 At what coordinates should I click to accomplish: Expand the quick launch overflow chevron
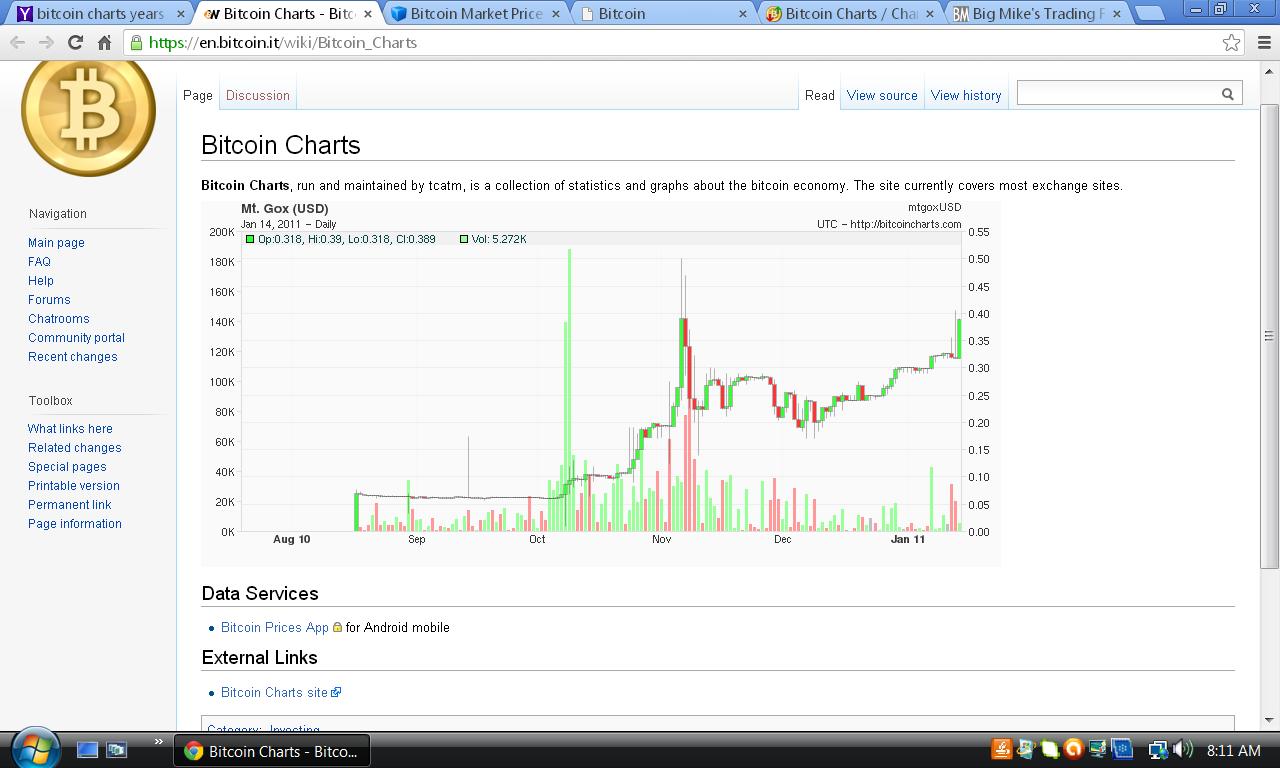pyautogui.click(x=157, y=742)
